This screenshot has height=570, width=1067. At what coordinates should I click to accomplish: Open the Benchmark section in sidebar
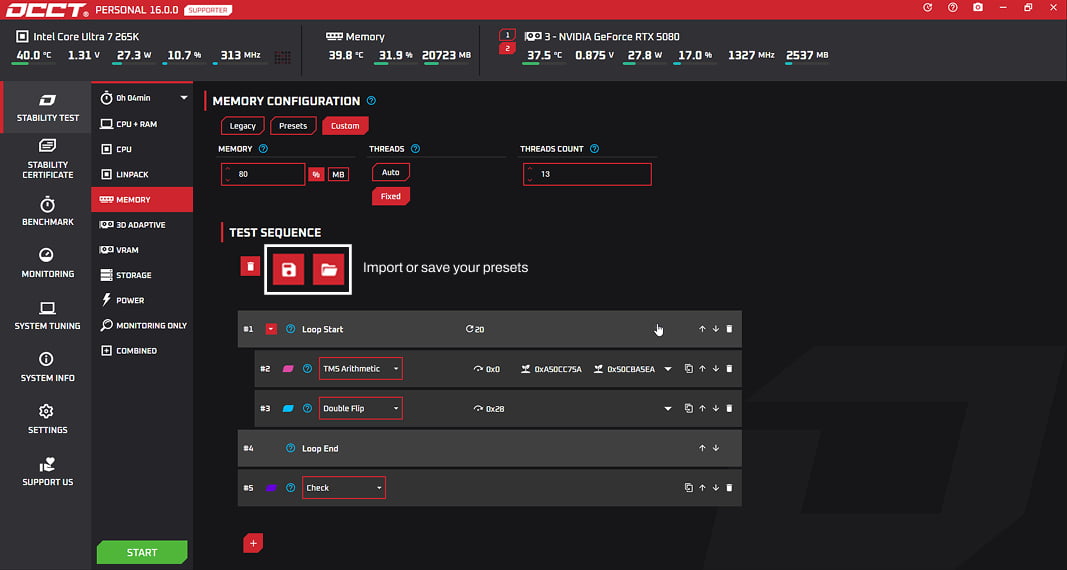[47, 212]
